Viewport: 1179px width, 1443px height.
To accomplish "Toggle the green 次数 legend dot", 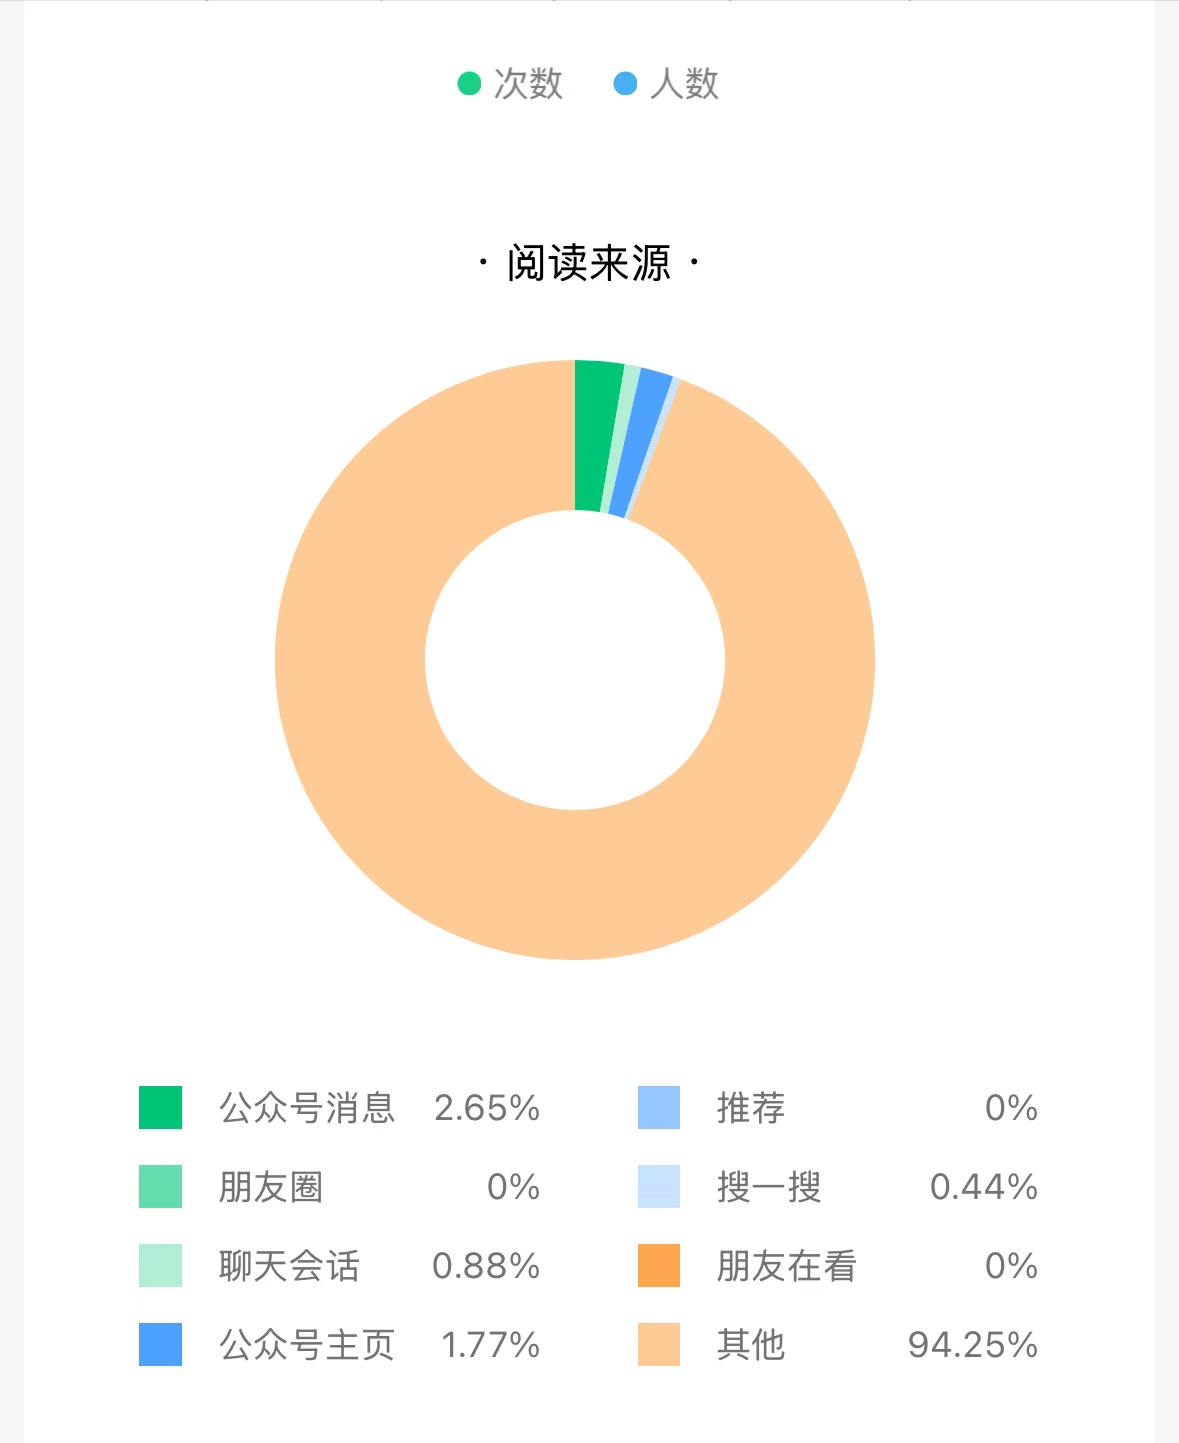I will click(x=469, y=84).
